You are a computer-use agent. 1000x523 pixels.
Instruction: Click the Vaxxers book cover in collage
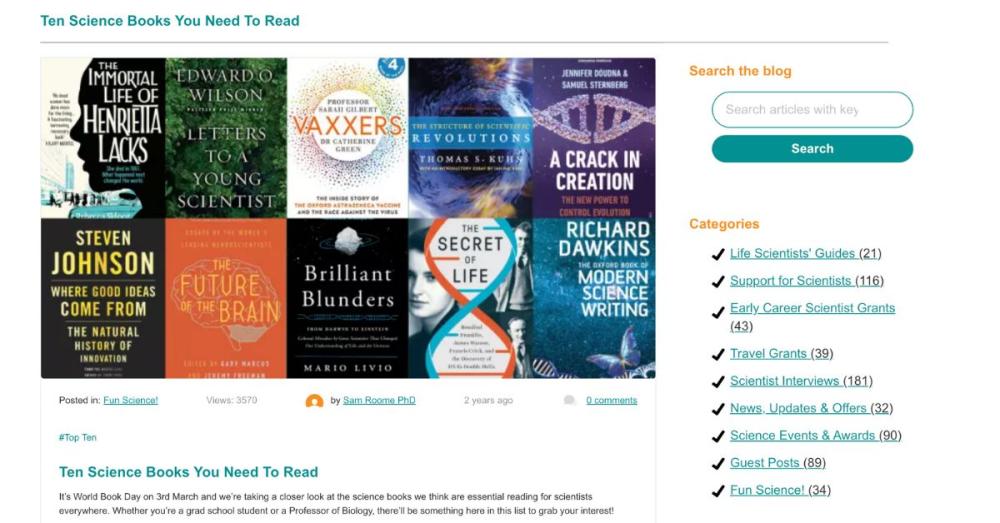(348, 138)
